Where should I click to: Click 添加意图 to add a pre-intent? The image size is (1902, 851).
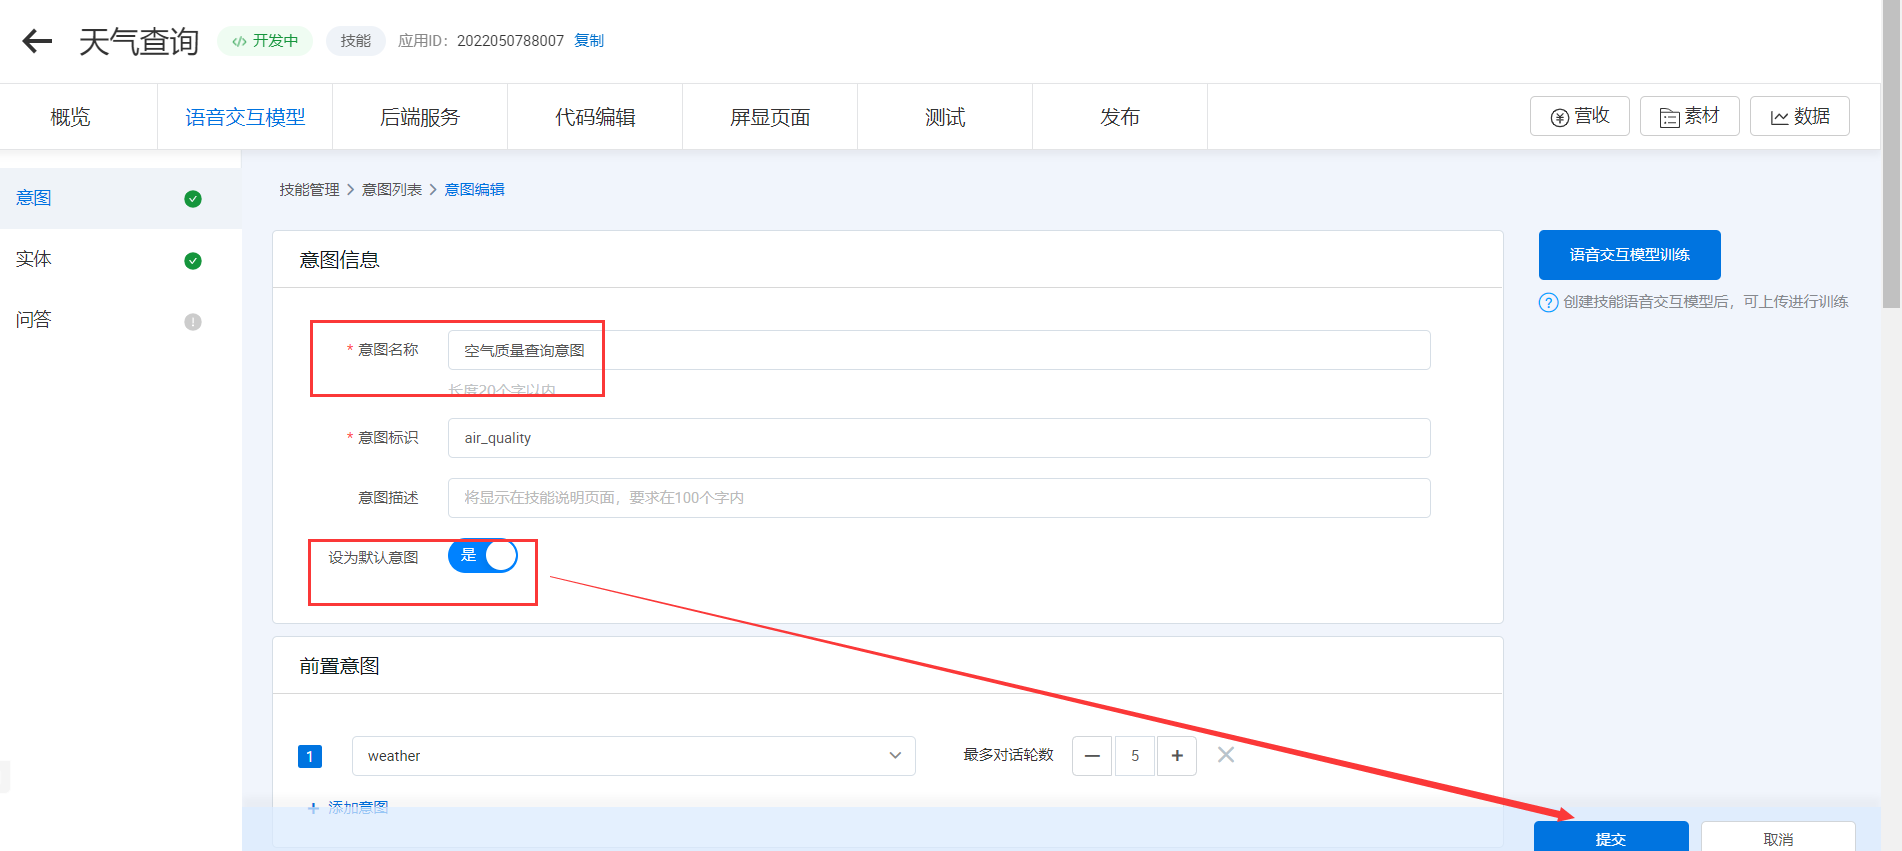pos(348,807)
